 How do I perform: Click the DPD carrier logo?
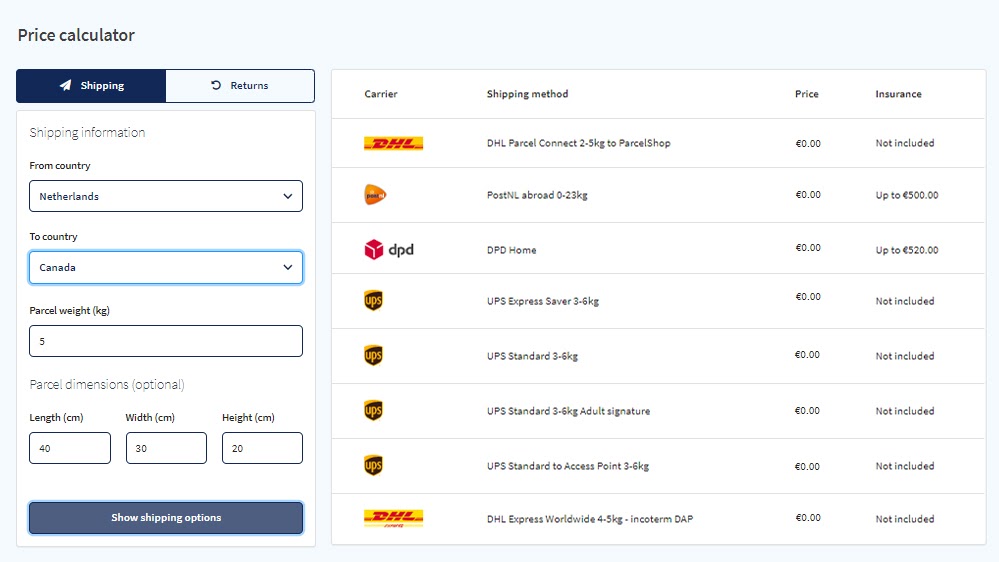coord(389,250)
